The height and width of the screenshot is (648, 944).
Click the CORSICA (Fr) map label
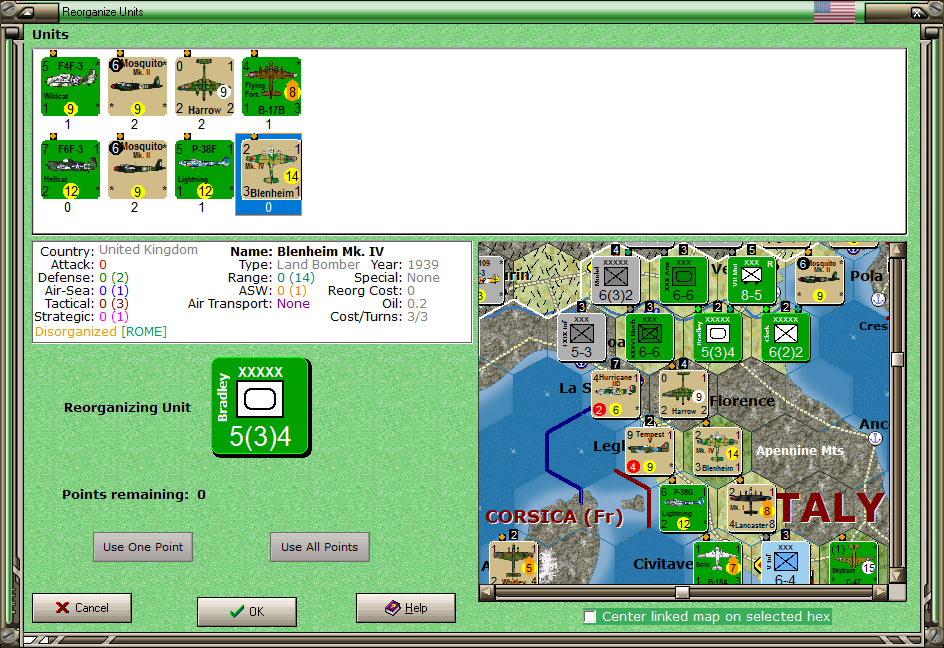[x=554, y=517]
